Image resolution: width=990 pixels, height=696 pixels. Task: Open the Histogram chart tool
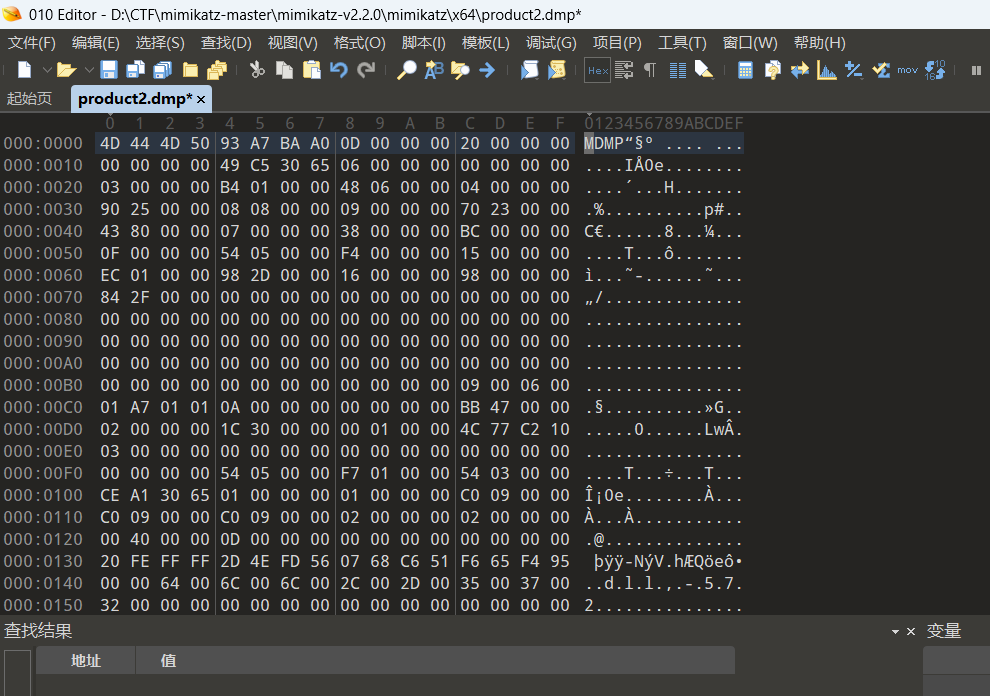pos(827,70)
